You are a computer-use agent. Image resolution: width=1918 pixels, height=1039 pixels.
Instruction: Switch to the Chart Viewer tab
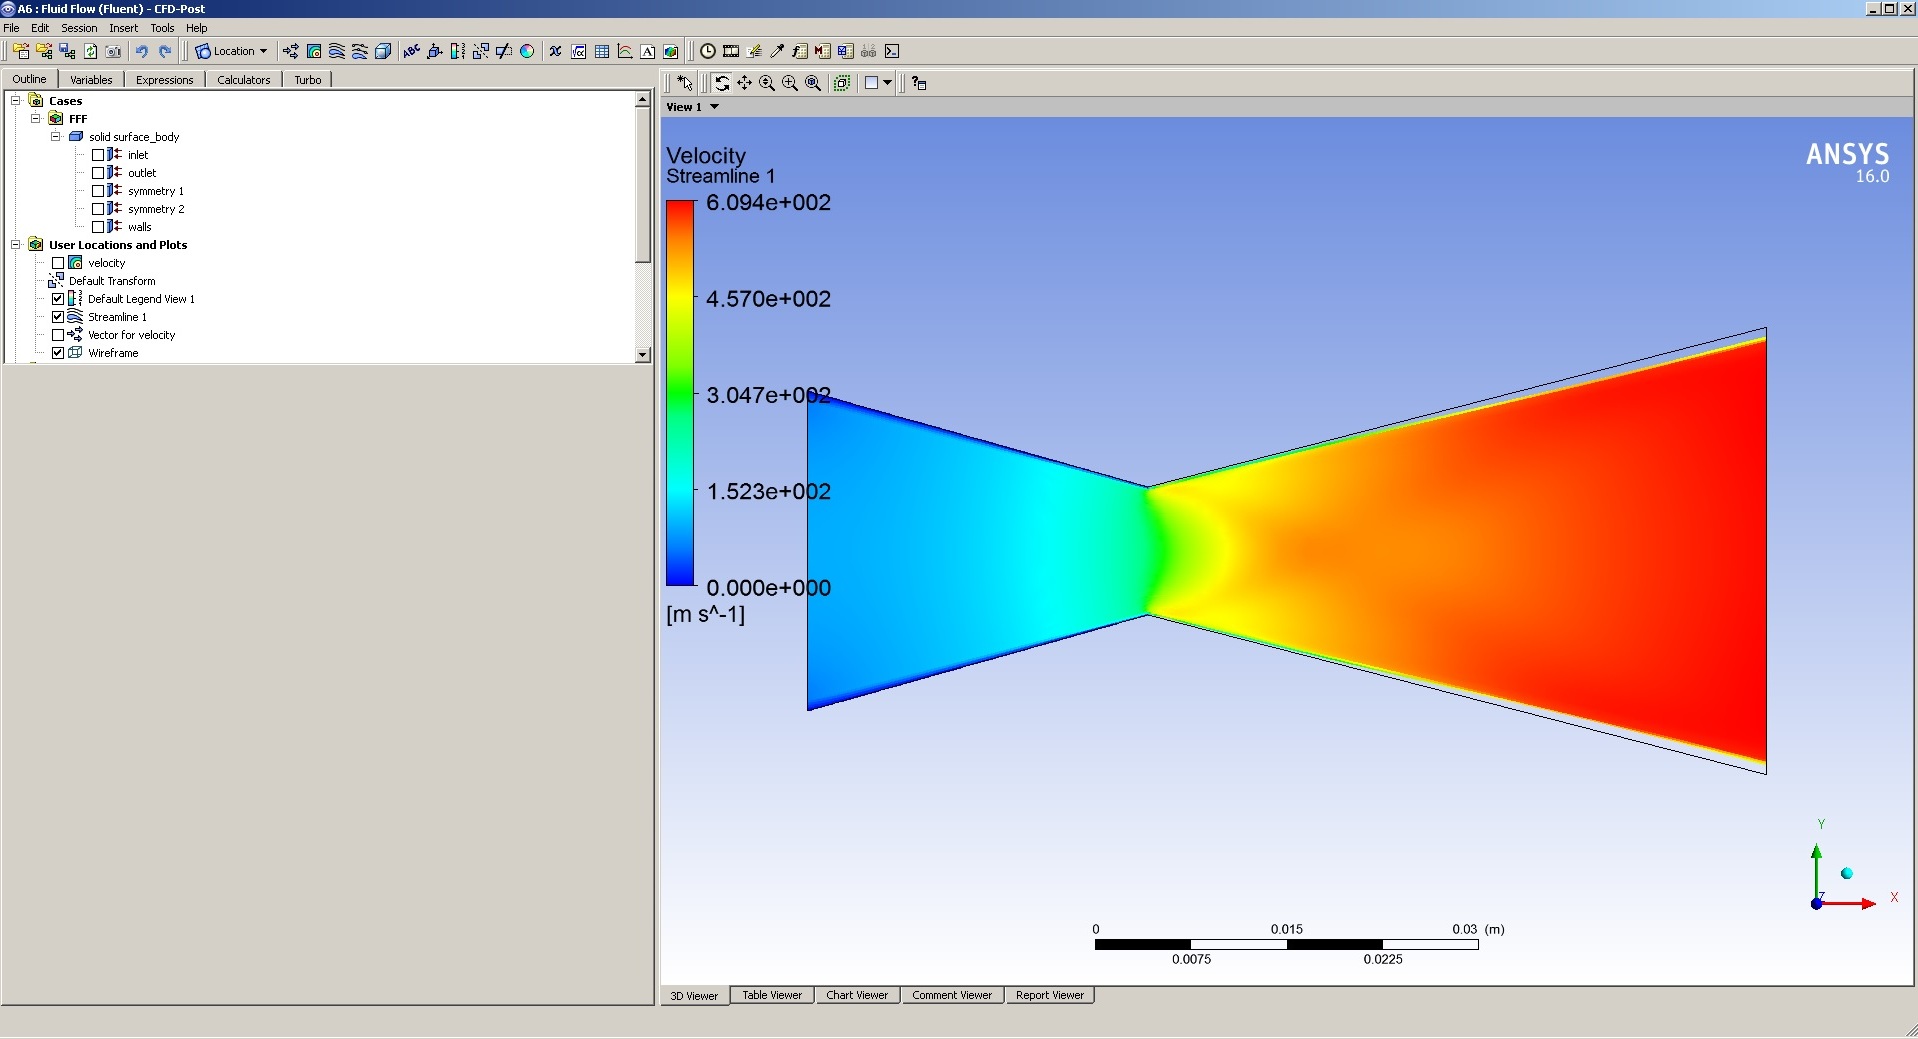tap(857, 995)
